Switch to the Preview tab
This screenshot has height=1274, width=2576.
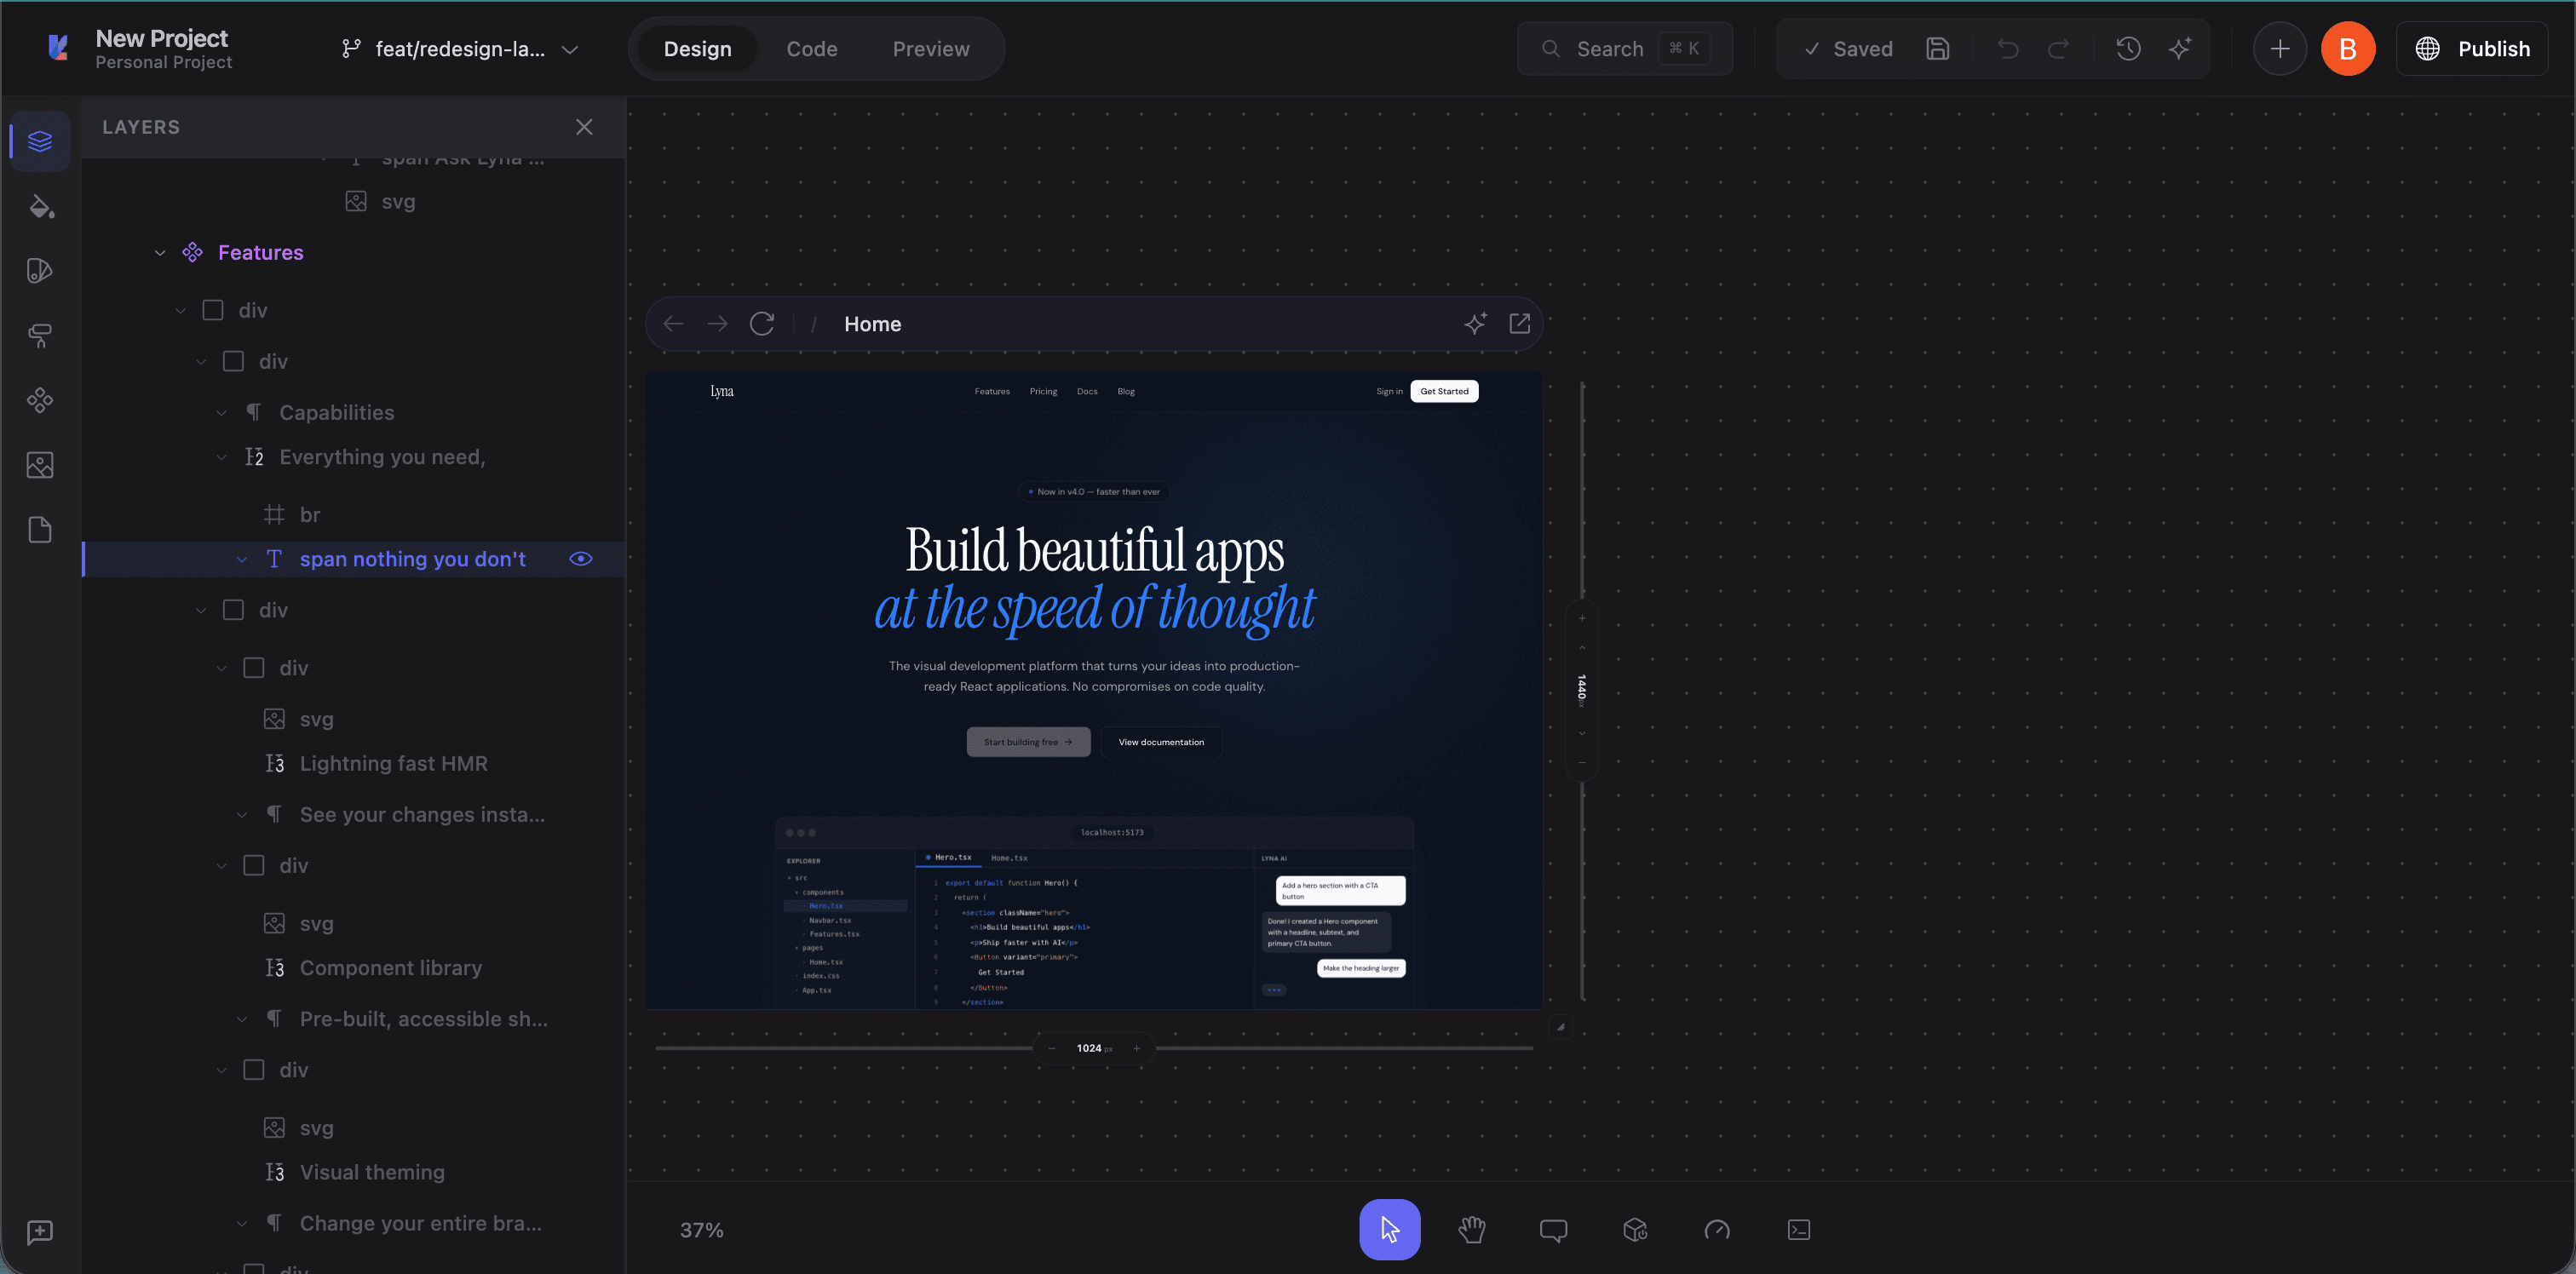[x=930, y=49]
